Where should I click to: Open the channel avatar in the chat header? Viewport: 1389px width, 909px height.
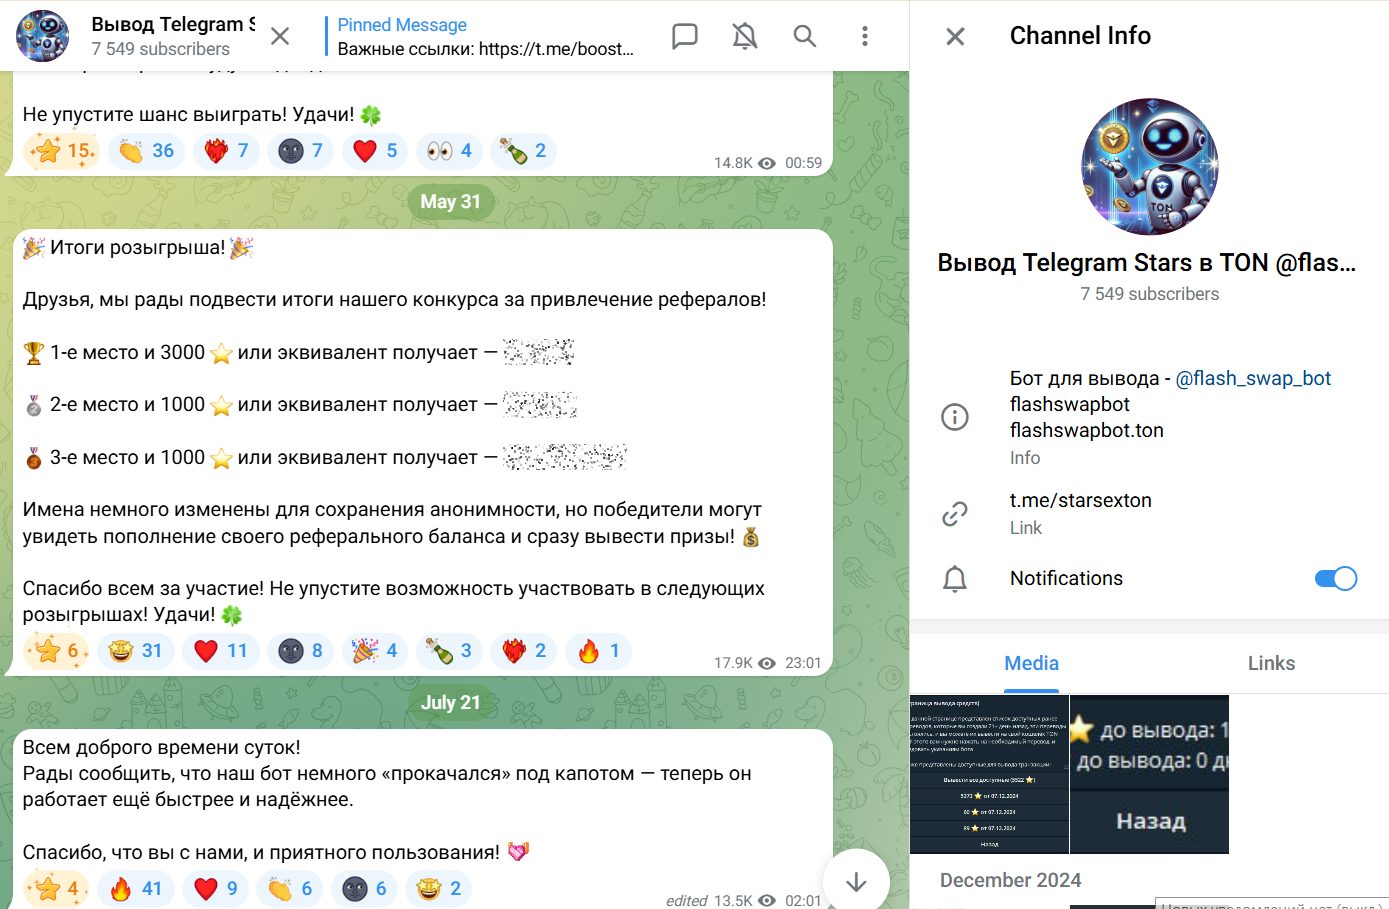(x=42, y=36)
